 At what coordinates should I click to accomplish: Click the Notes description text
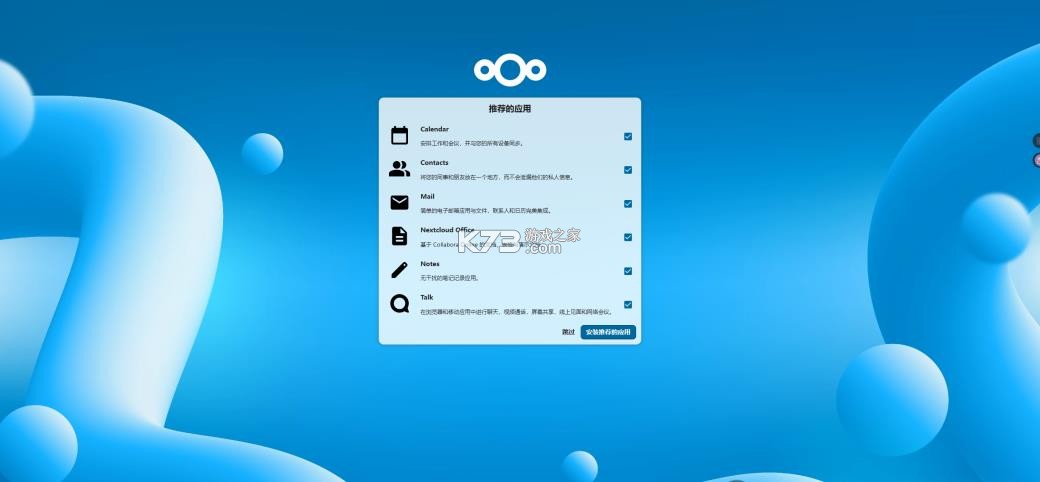point(450,278)
